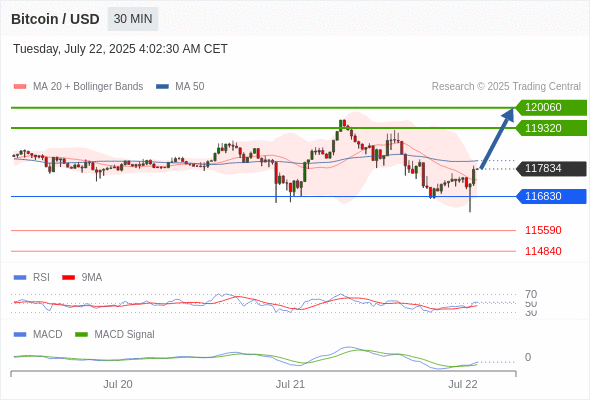
Task: Click the Bitcoin / USD title
Action: coord(55,19)
